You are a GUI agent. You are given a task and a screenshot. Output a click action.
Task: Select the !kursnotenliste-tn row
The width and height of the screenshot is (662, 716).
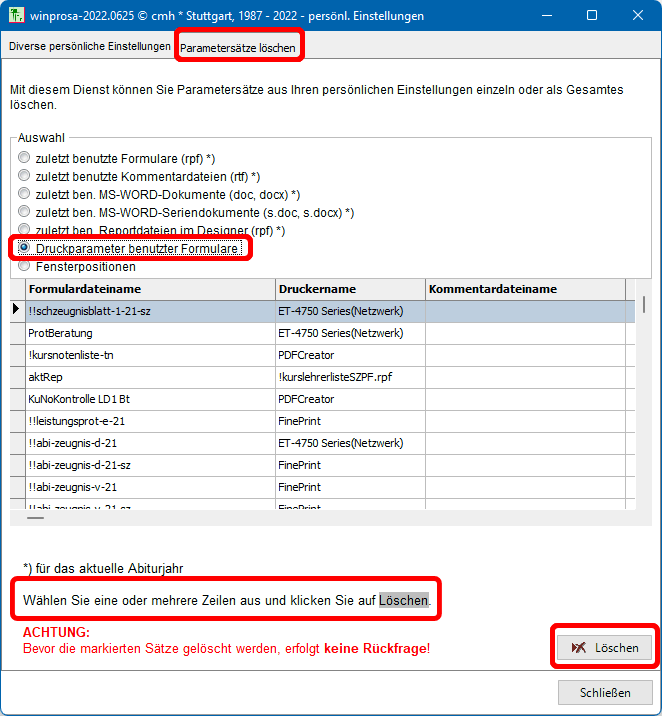[150, 355]
